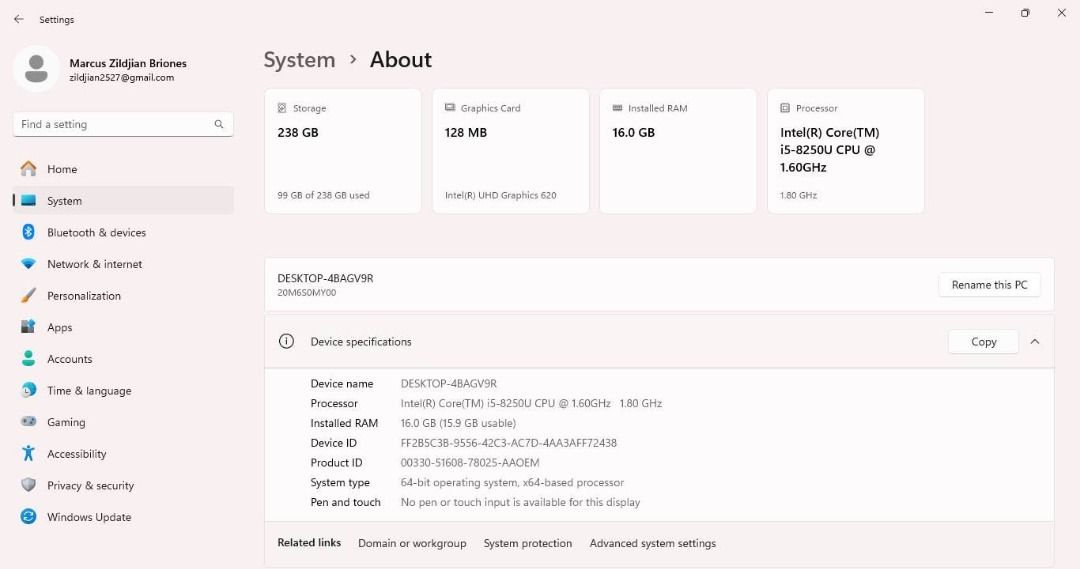Open Privacy & security settings

click(123, 486)
